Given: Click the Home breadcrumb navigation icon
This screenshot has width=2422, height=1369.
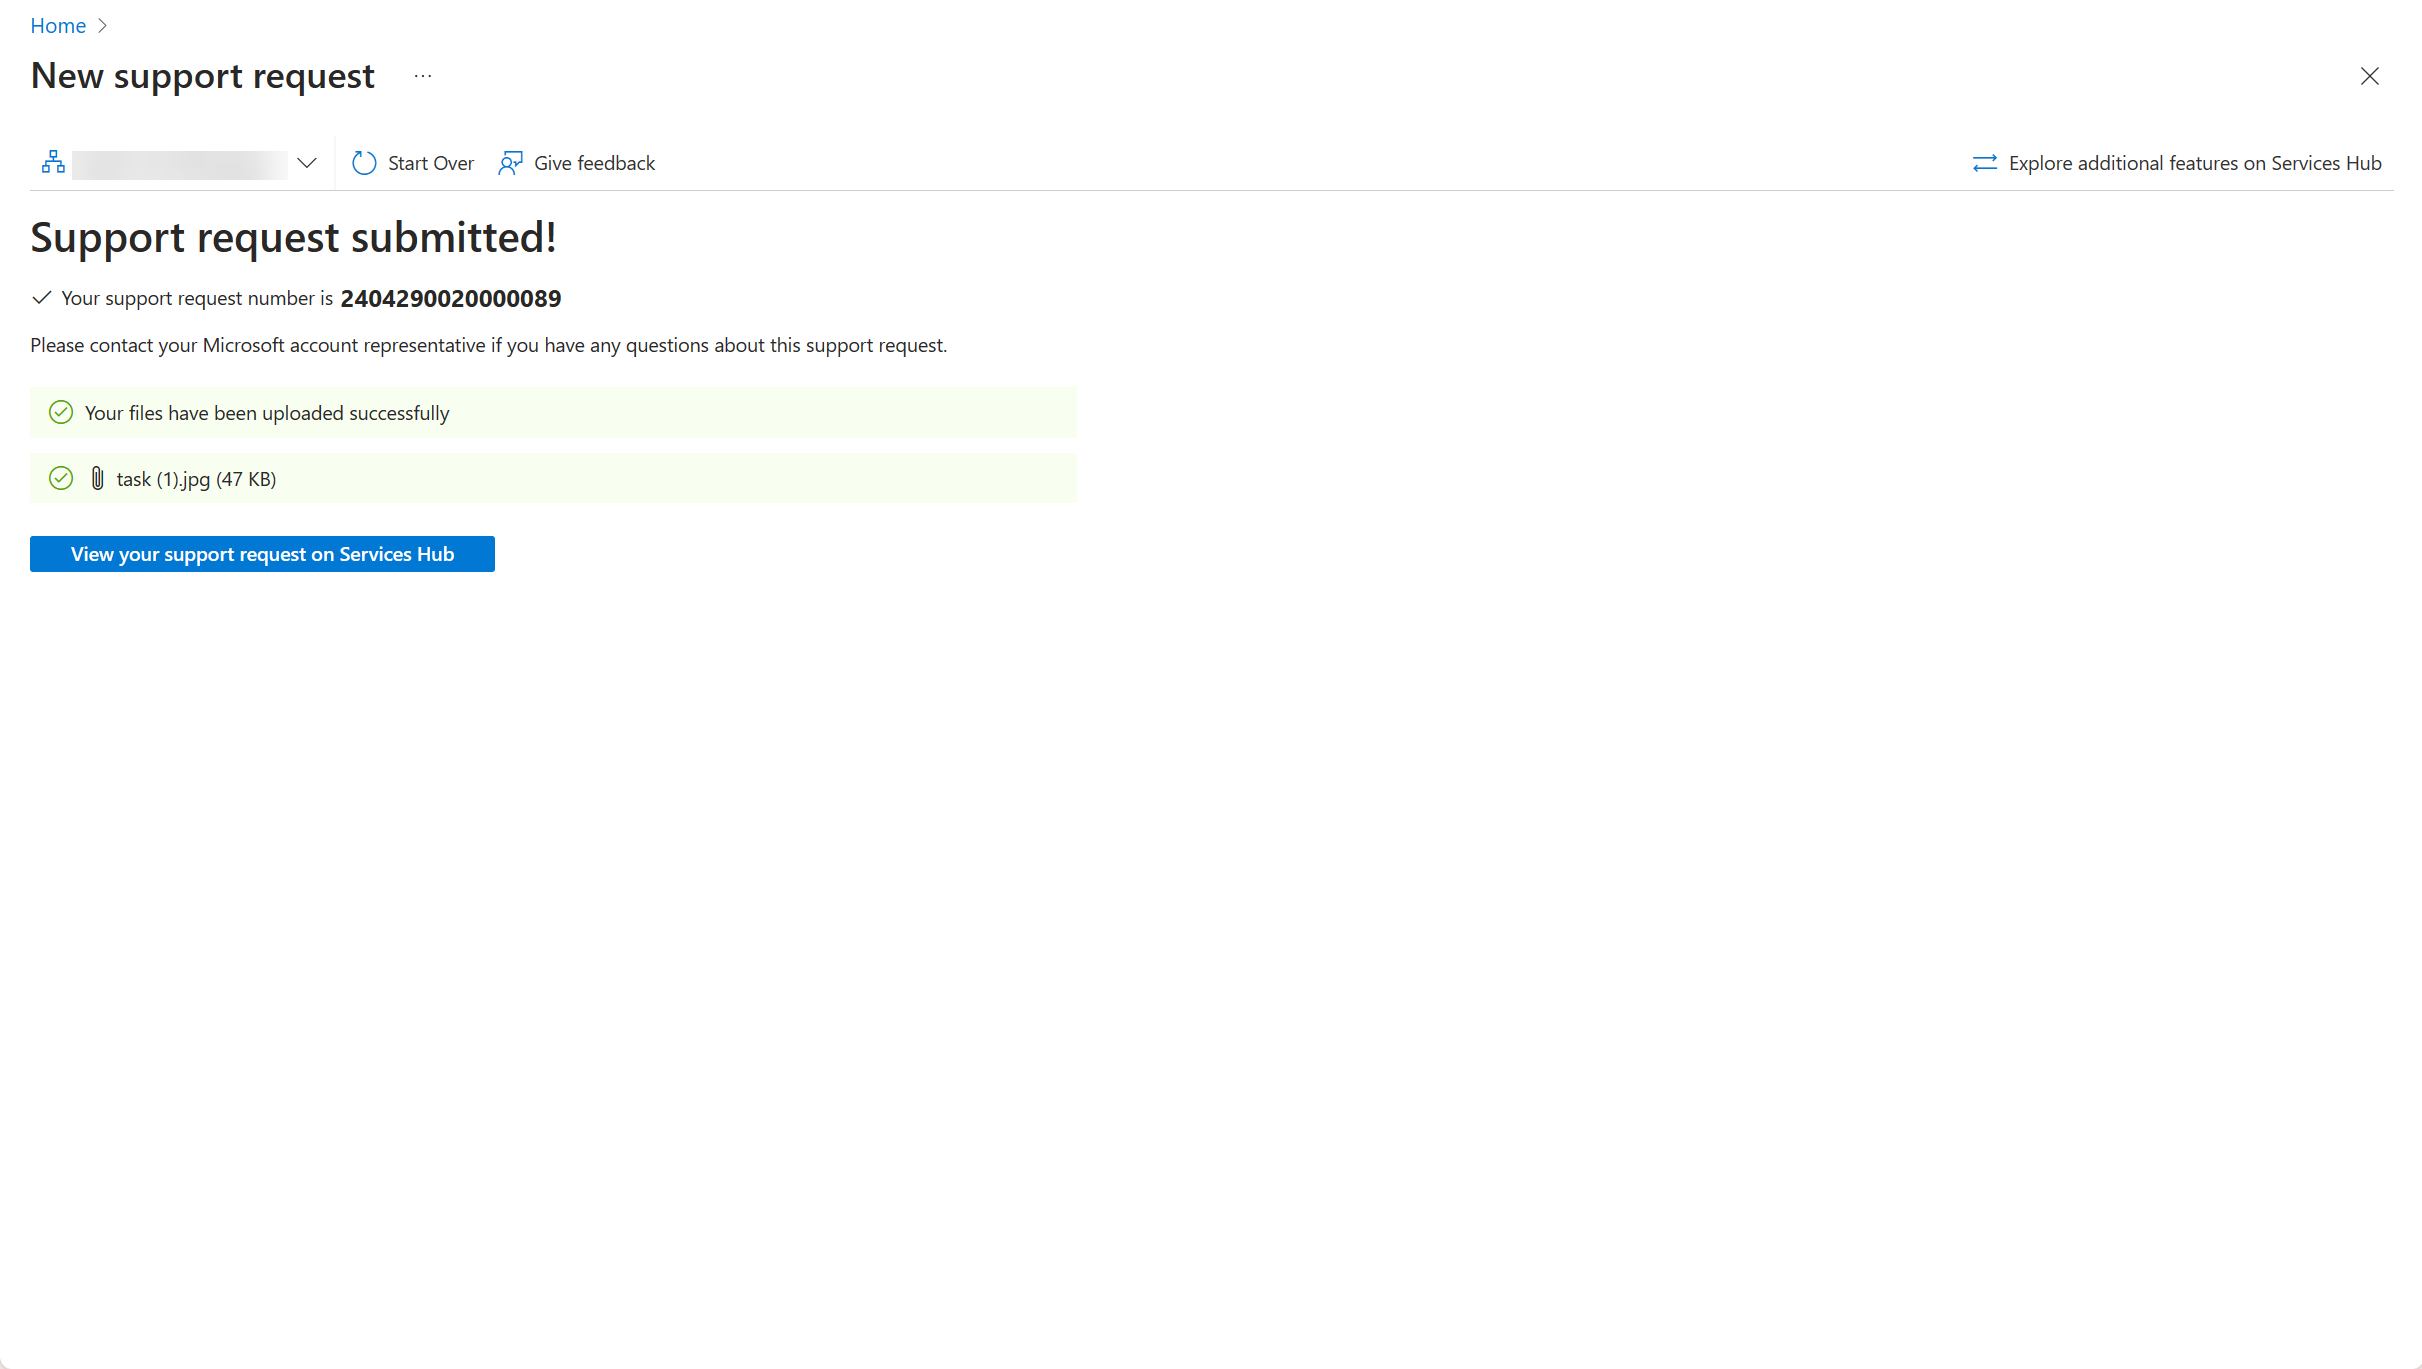Looking at the screenshot, I should point(58,25).
